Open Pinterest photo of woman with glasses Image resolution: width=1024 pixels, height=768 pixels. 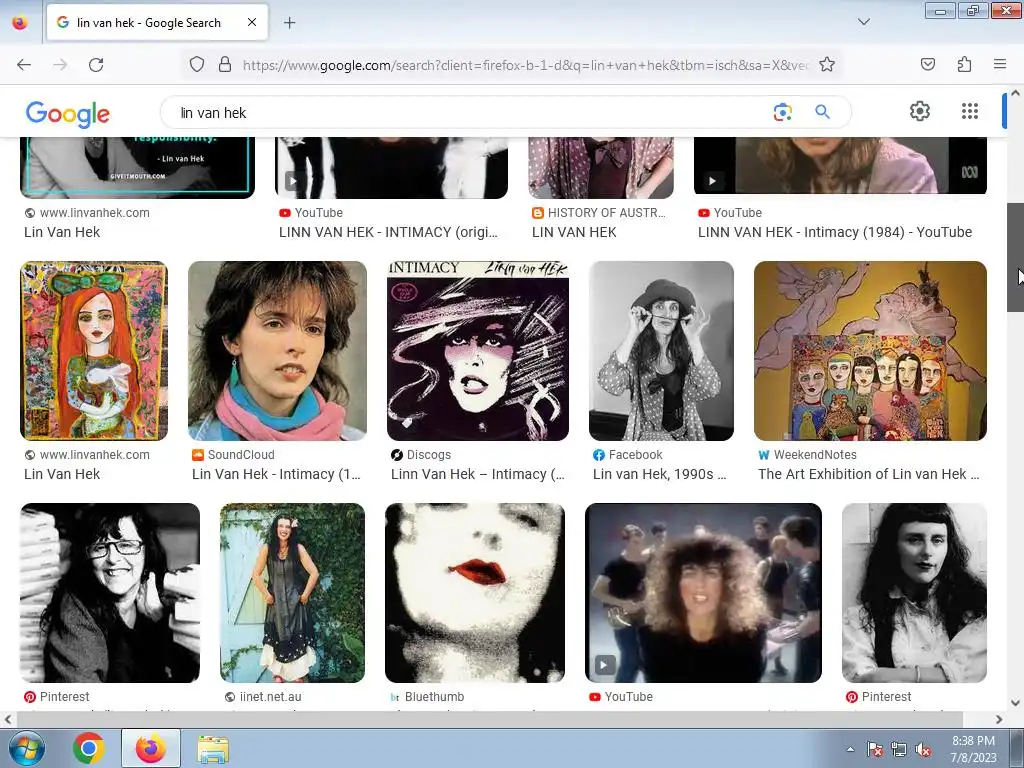point(110,593)
